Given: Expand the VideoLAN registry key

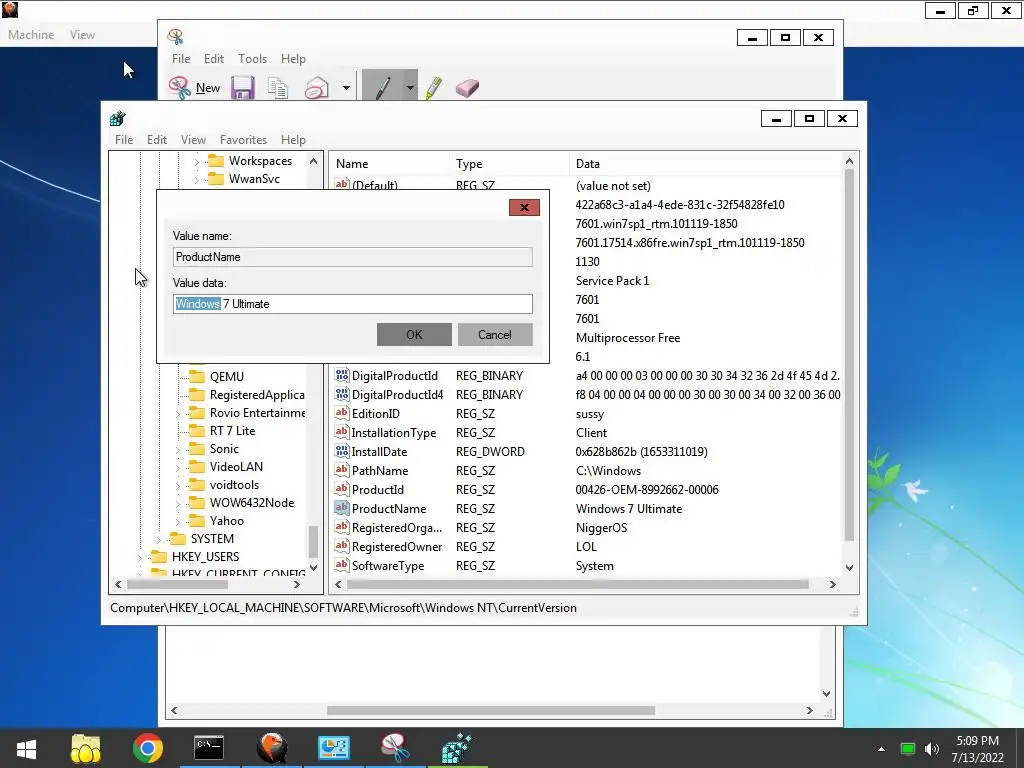Looking at the screenshot, I should (x=178, y=468).
